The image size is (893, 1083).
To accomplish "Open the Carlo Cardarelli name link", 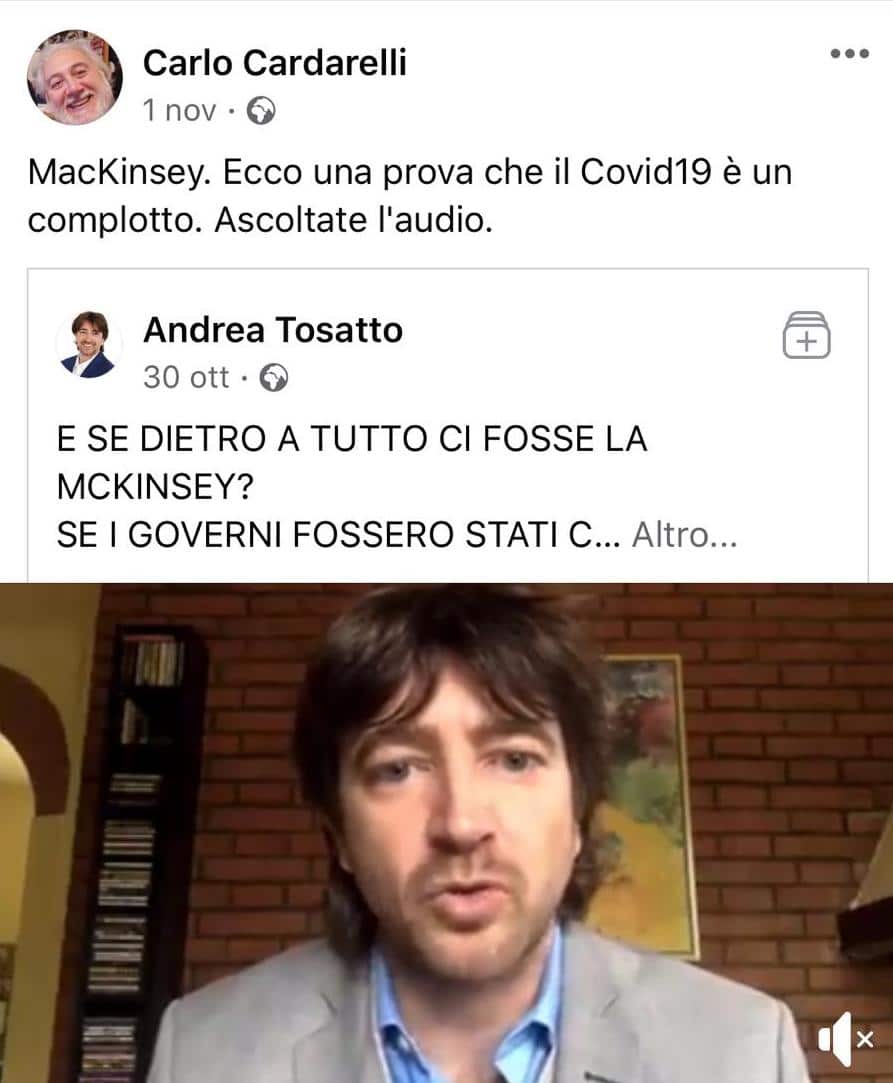I will click(274, 63).
